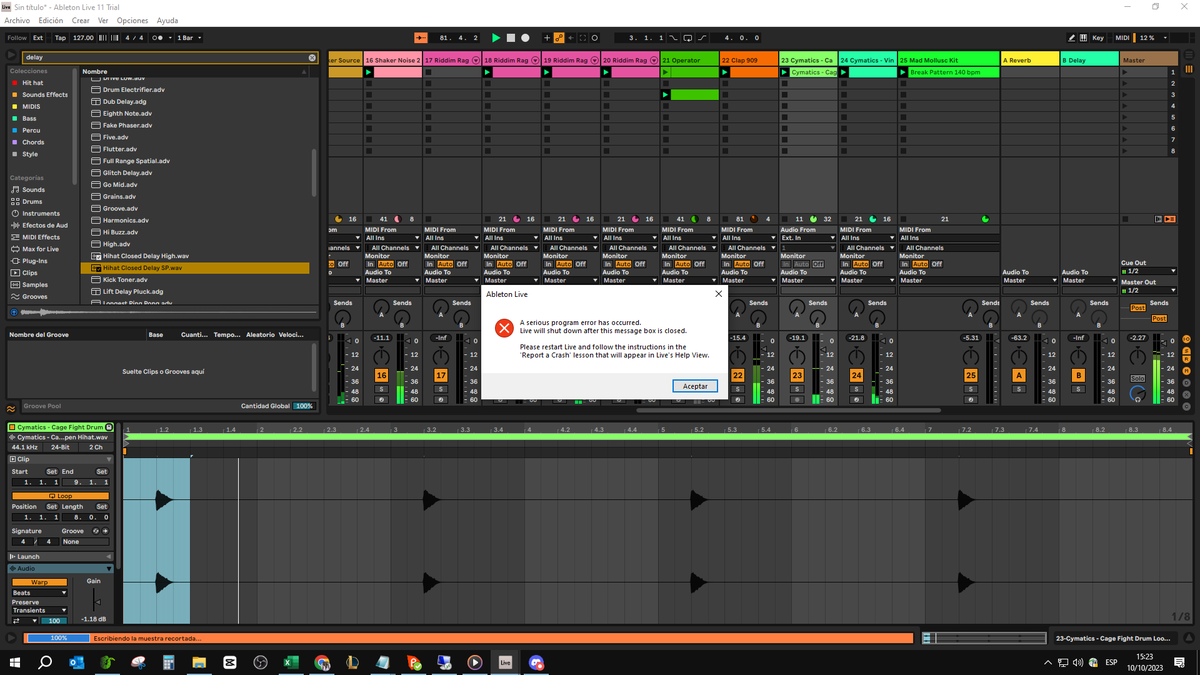Image resolution: width=1200 pixels, height=675 pixels.
Task: Click the Arrangement Record button
Action: 525,38
